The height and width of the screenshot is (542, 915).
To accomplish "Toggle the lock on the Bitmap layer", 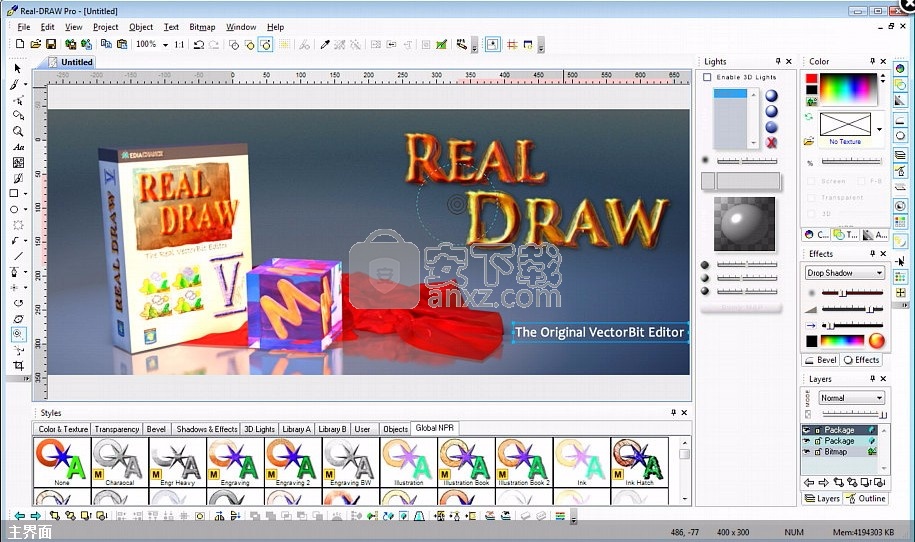I will click(818, 452).
